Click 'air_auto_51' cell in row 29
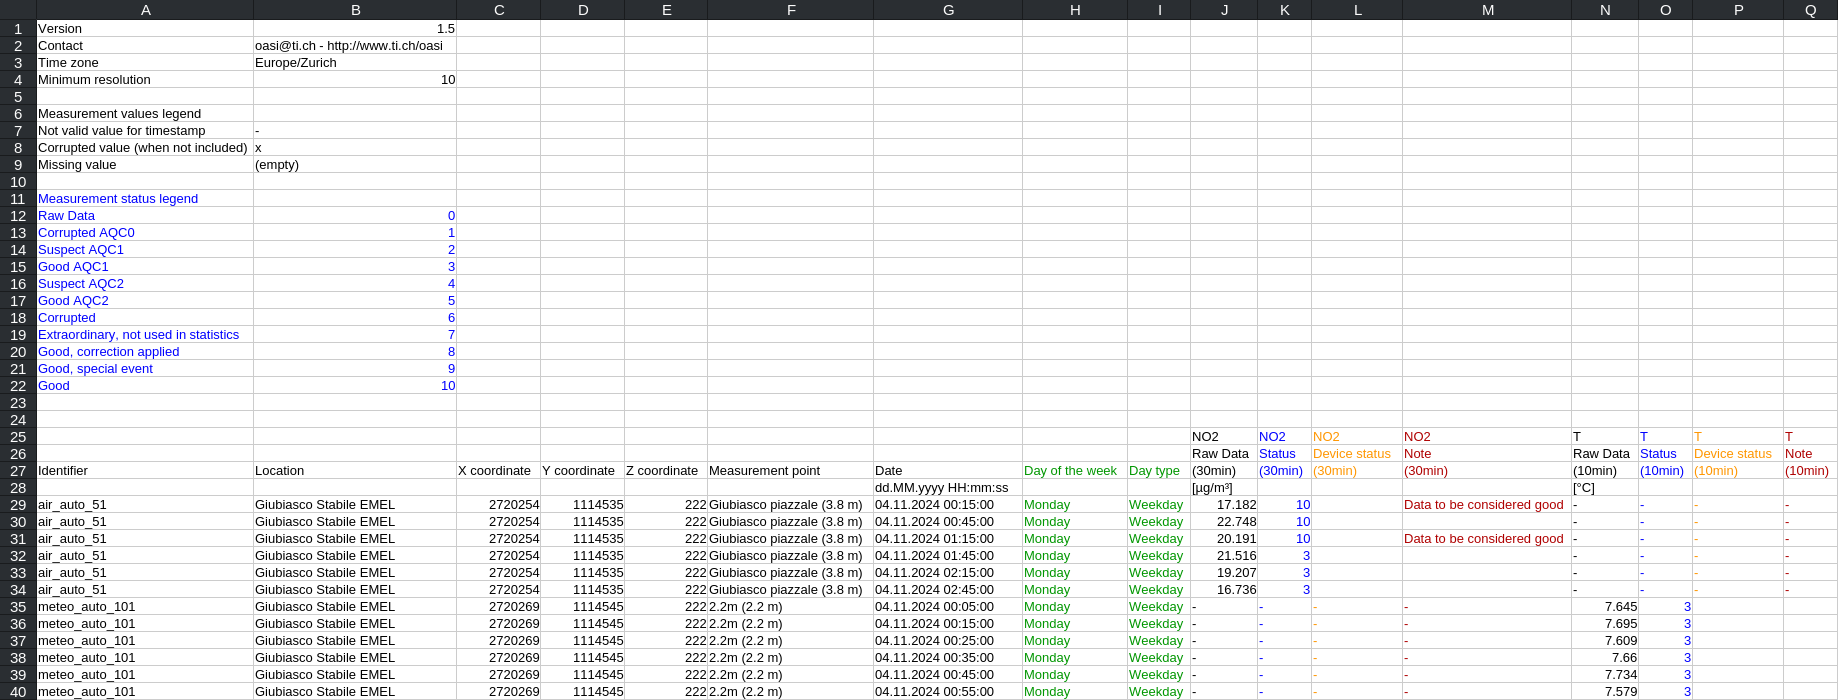Image resolution: width=1838 pixels, height=700 pixels. (x=145, y=505)
